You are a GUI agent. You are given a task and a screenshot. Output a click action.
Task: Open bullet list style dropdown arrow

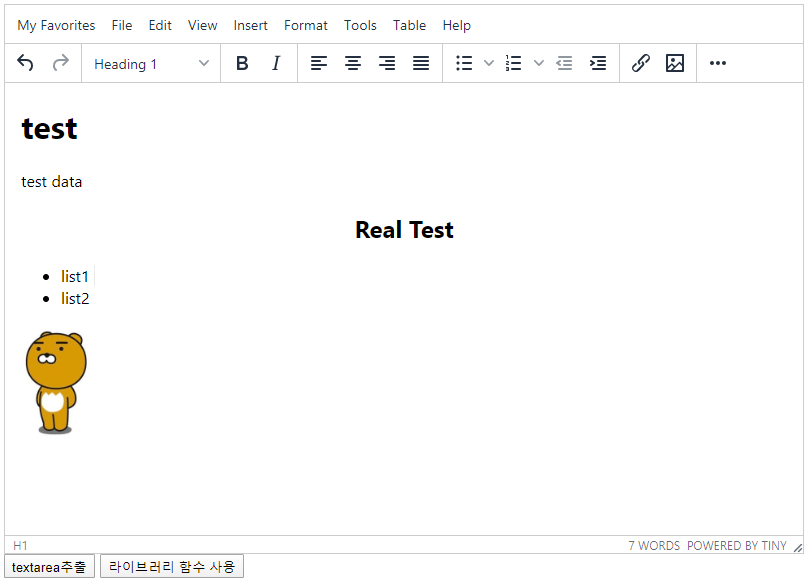pyautogui.click(x=489, y=63)
